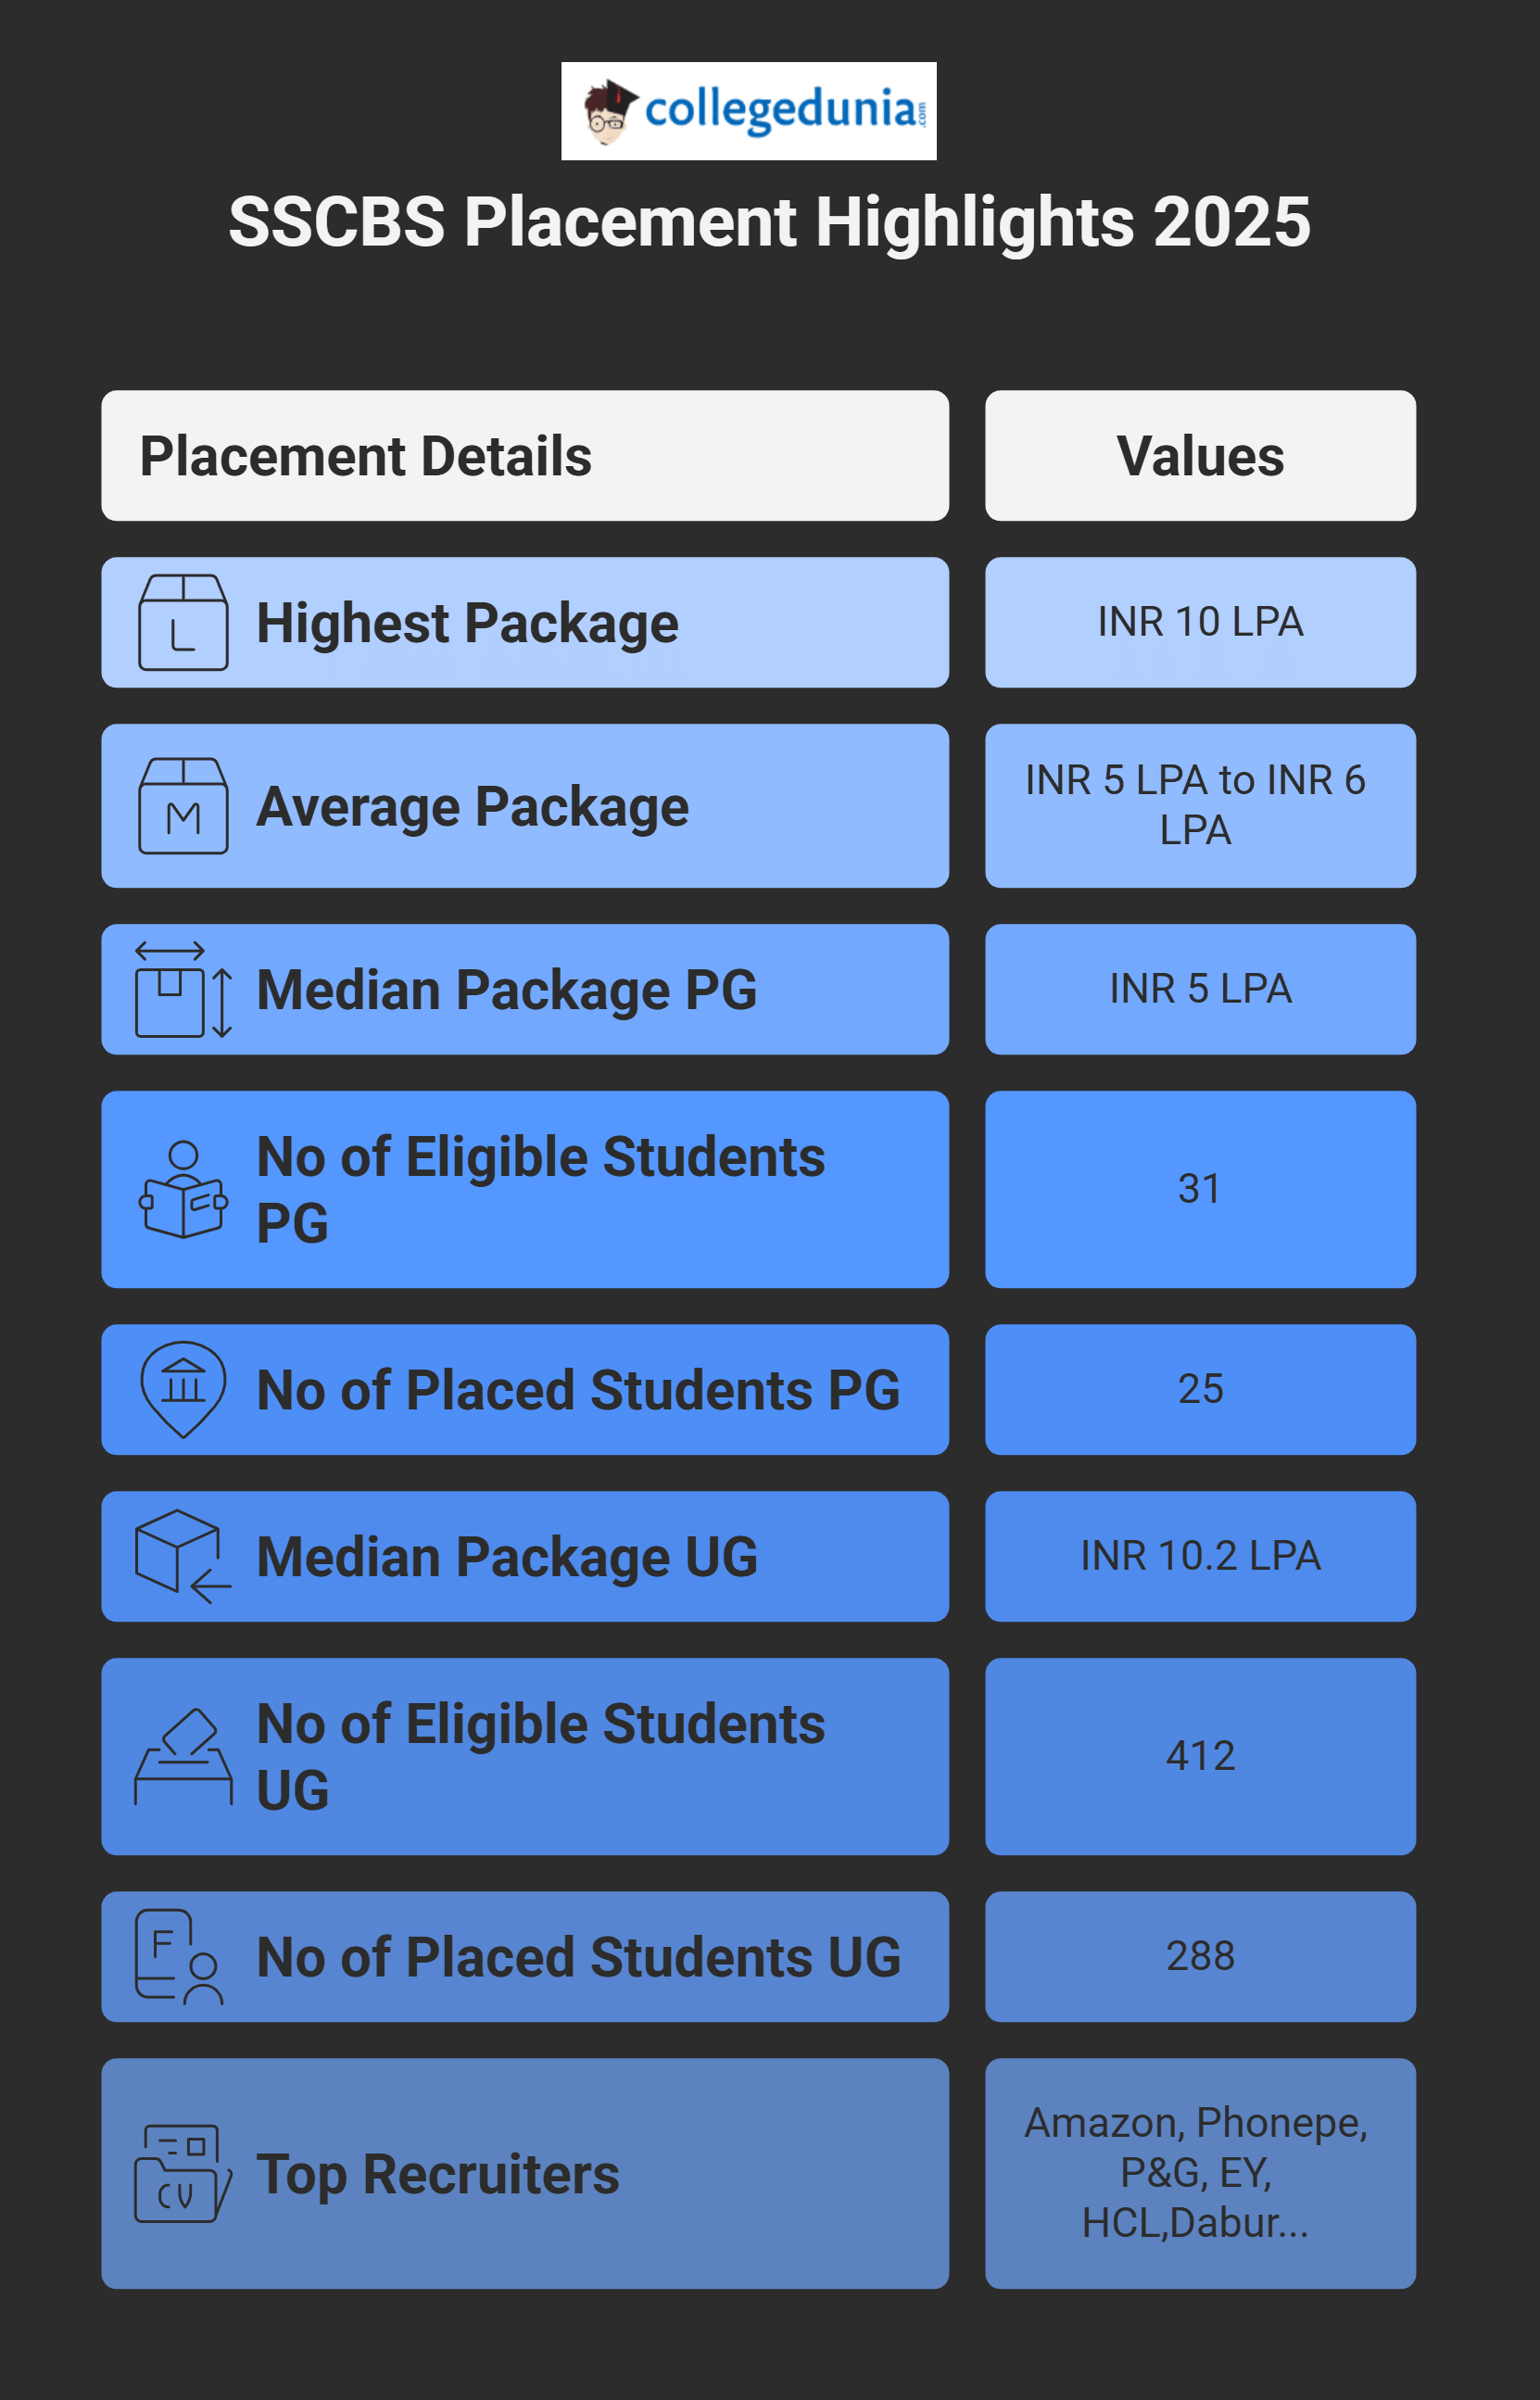Click the institution pin icon for Placed Students PG
Image resolution: width=1540 pixels, height=2400 pixels.
(x=183, y=1389)
